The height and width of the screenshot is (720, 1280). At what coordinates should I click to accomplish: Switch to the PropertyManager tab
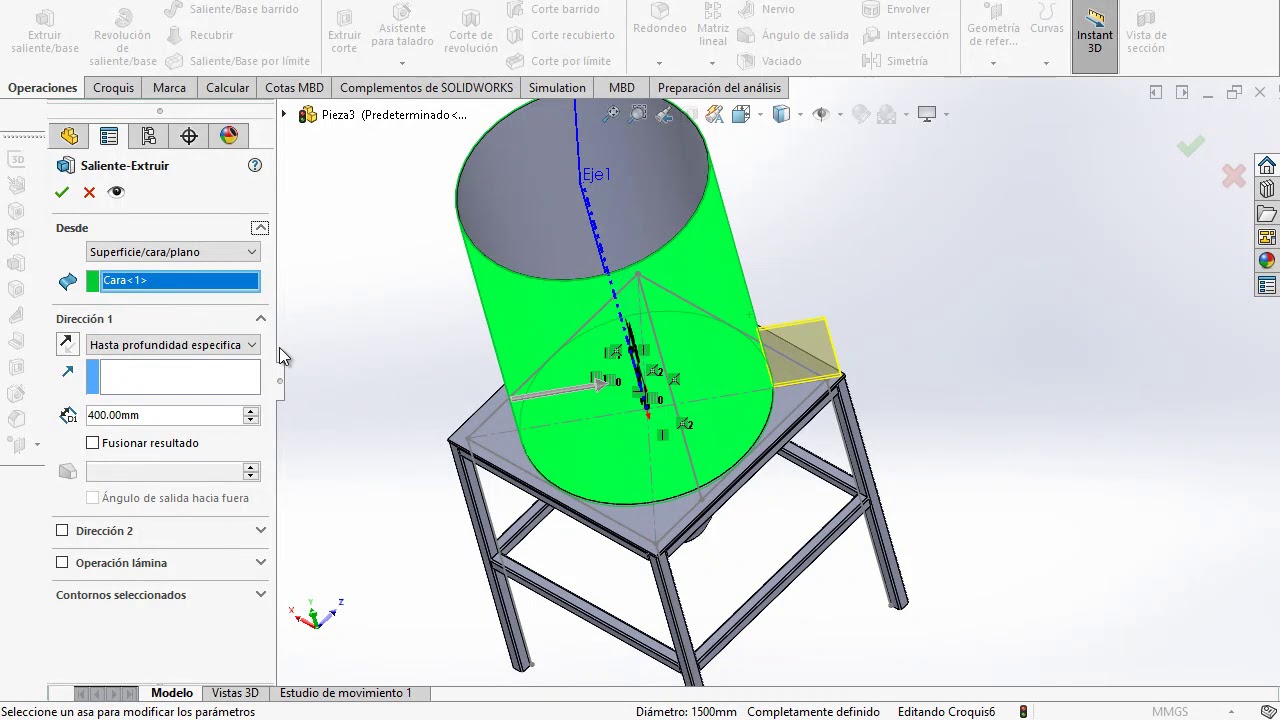point(109,136)
